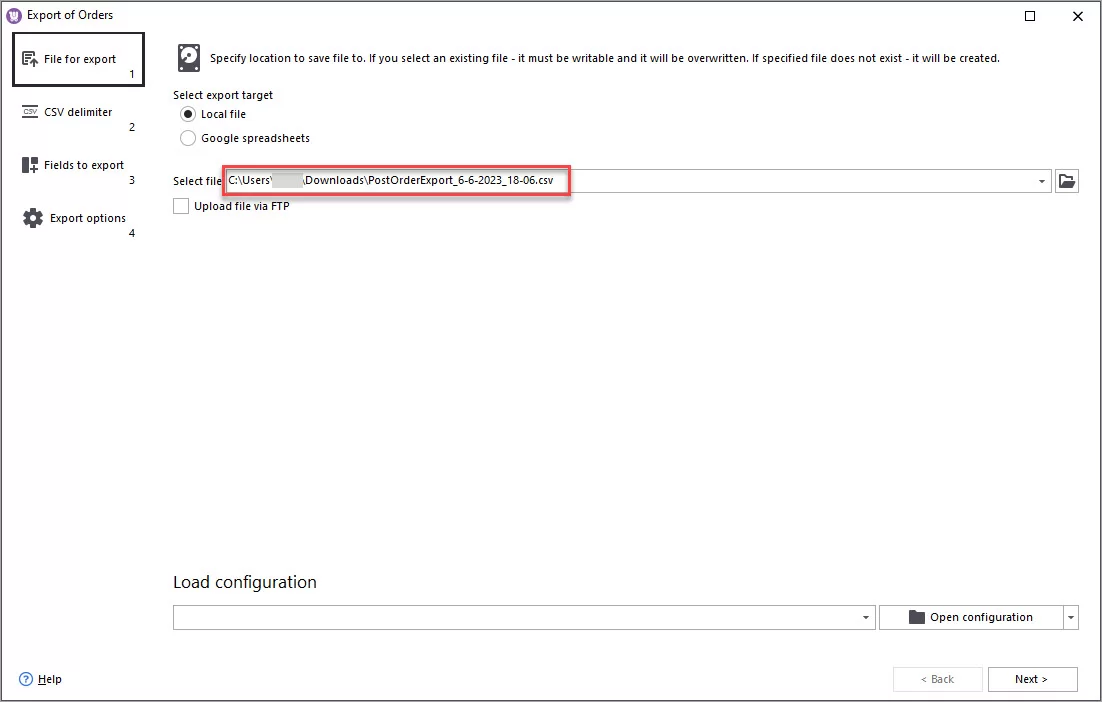Viewport: 1102px width, 702px height.
Task: Click the File for export step icon
Action: 29,57
